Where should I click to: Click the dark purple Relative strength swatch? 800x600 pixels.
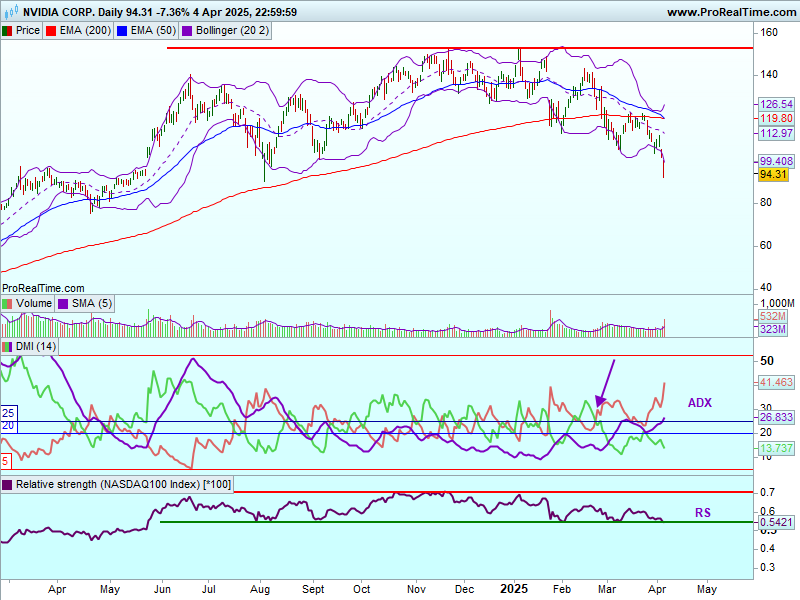[7, 485]
